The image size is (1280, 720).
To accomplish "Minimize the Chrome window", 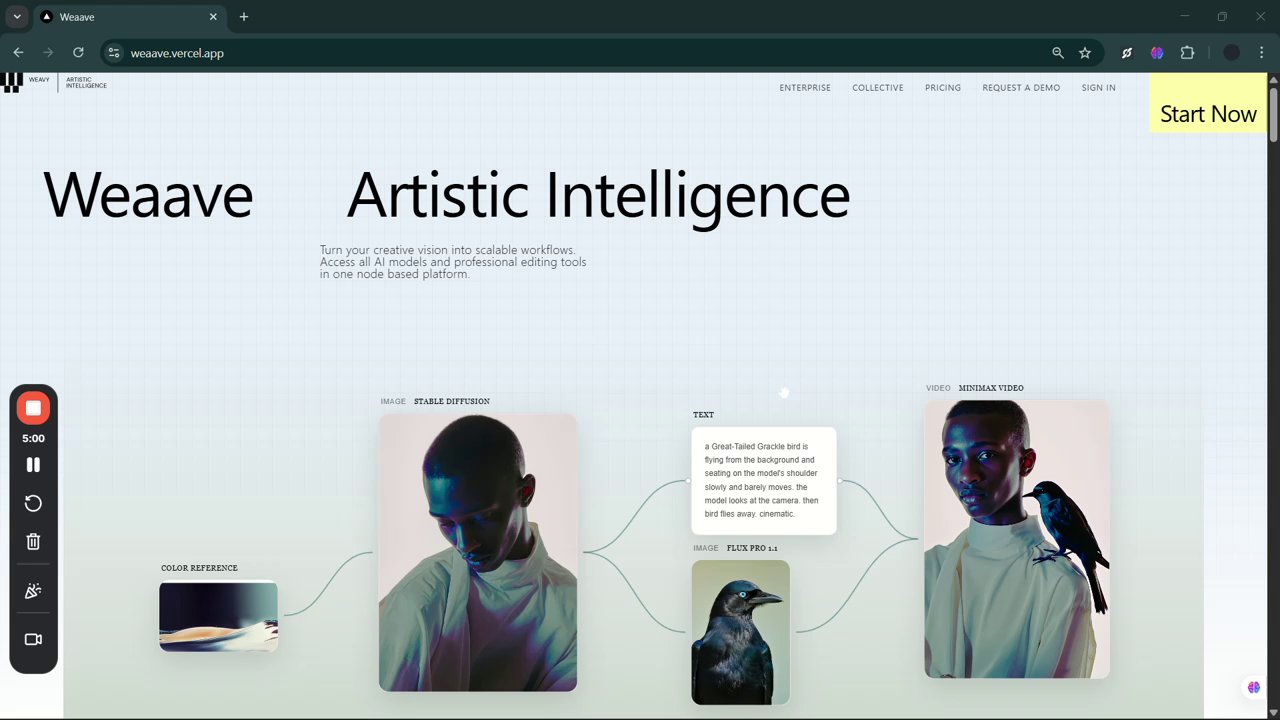I will pyautogui.click(x=1185, y=17).
